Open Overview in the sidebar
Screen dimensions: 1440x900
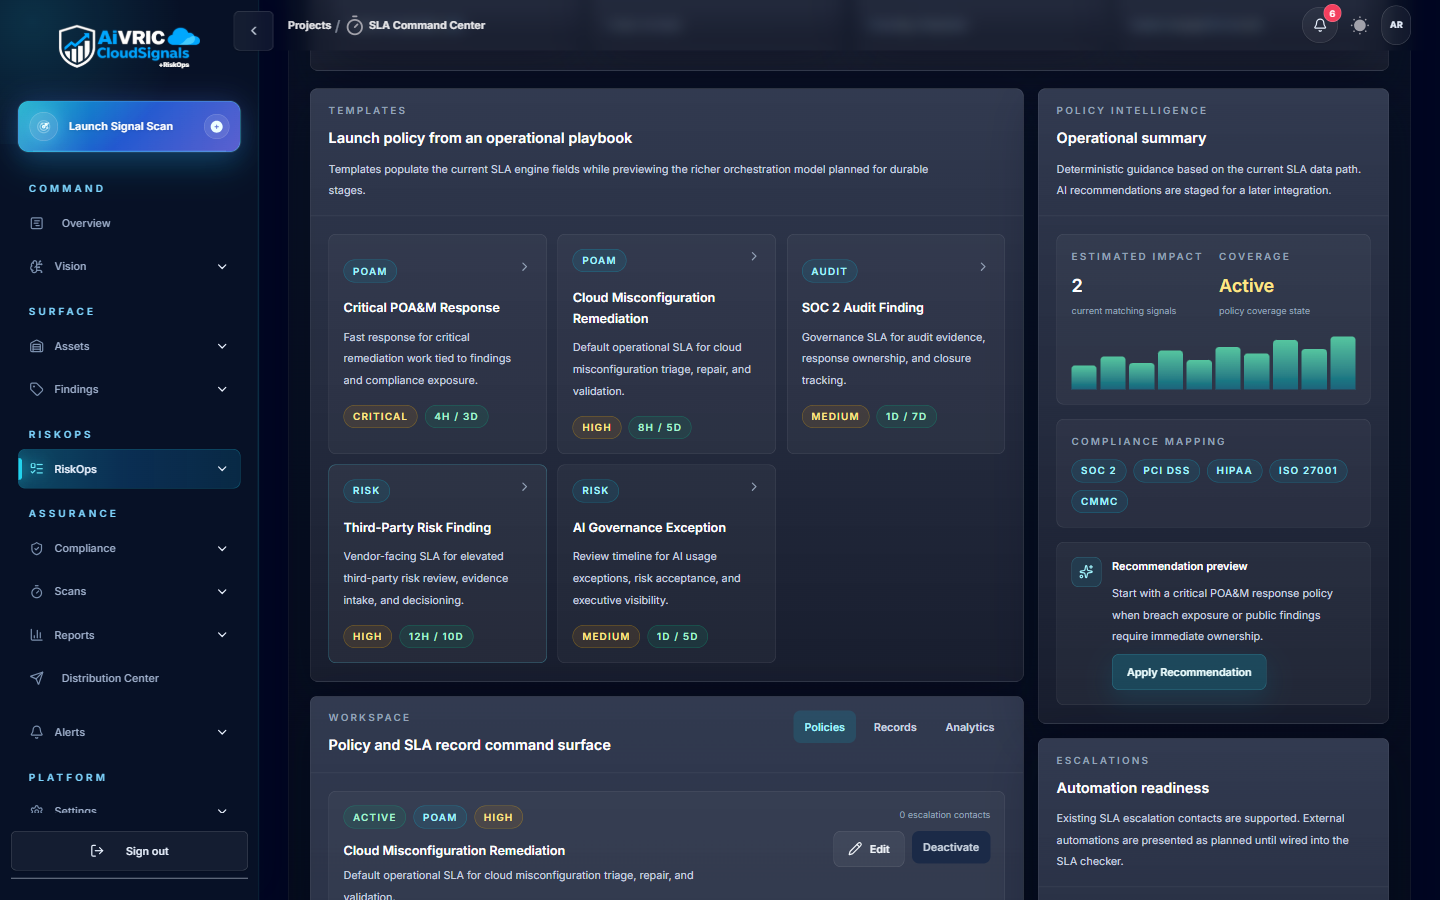(129, 223)
